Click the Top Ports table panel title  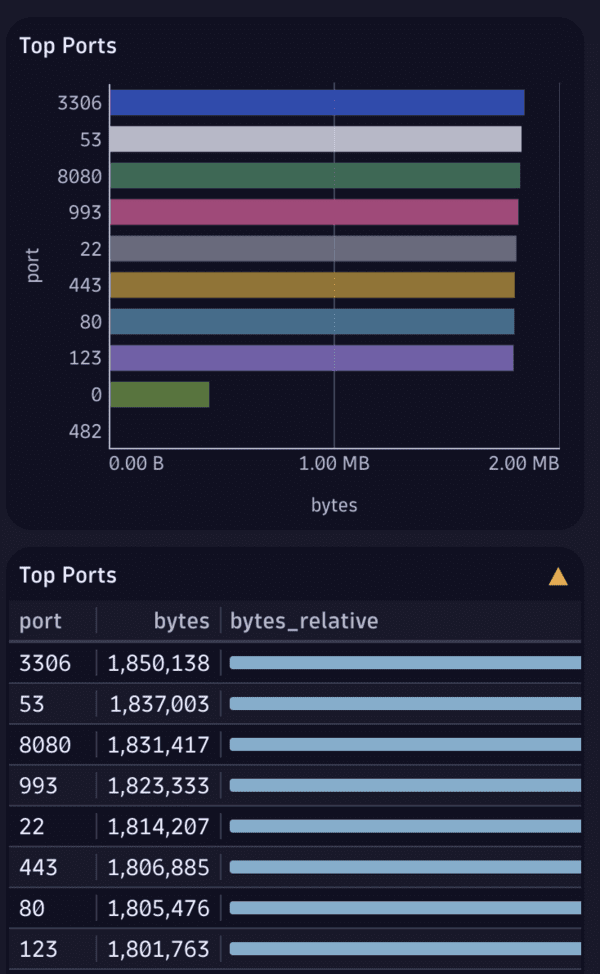(67, 575)
